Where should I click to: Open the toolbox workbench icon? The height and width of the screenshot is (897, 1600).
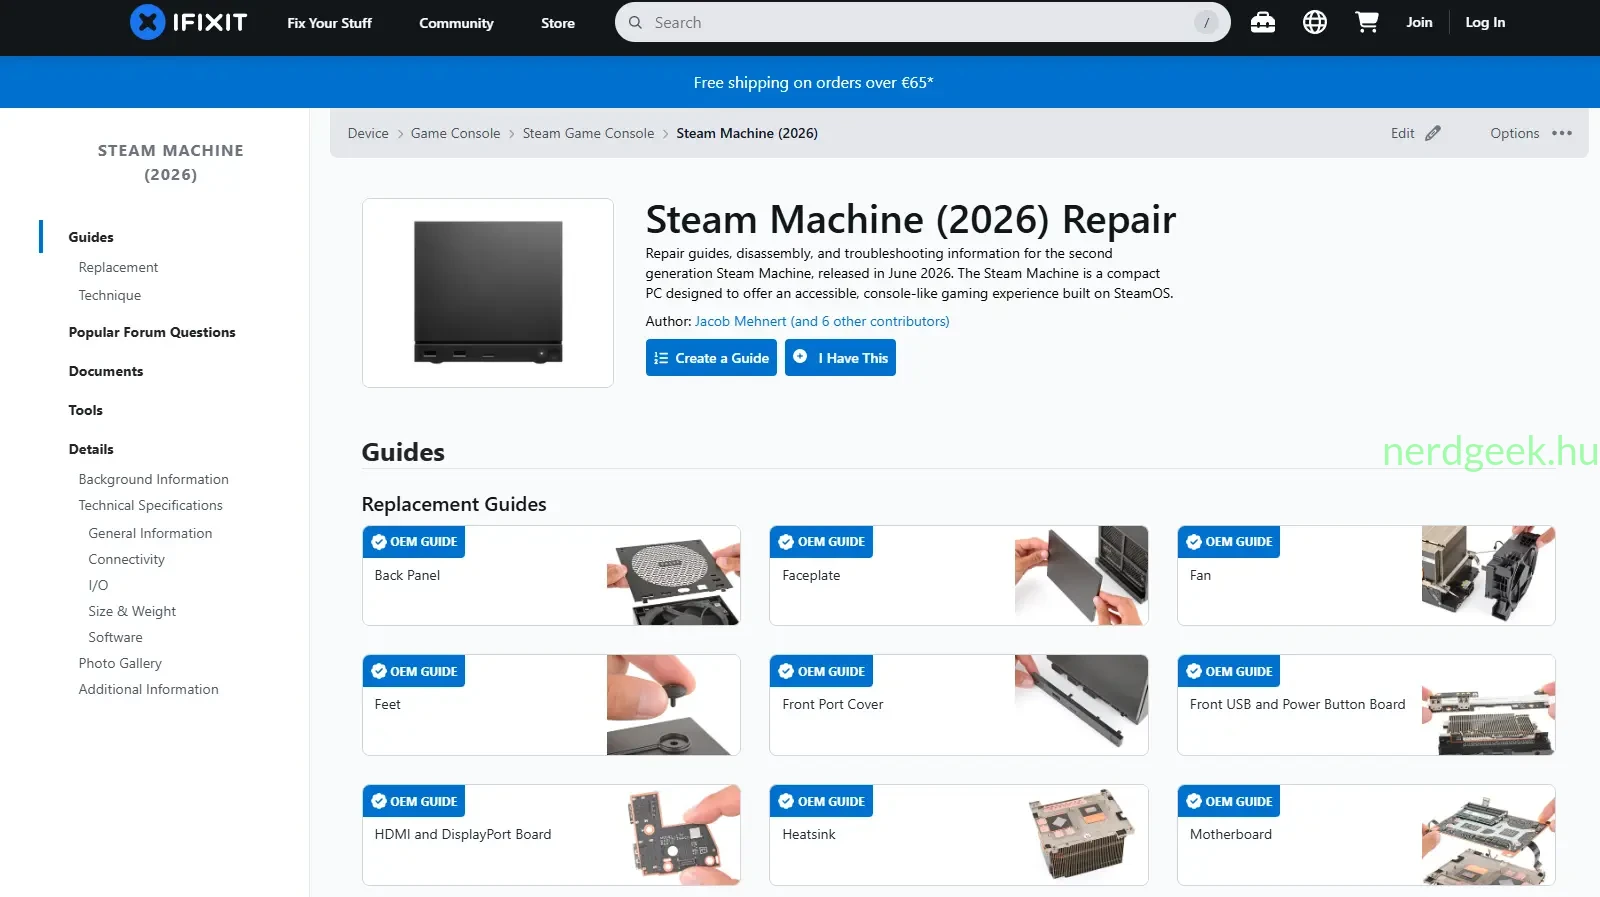(x=1263, y=22)
